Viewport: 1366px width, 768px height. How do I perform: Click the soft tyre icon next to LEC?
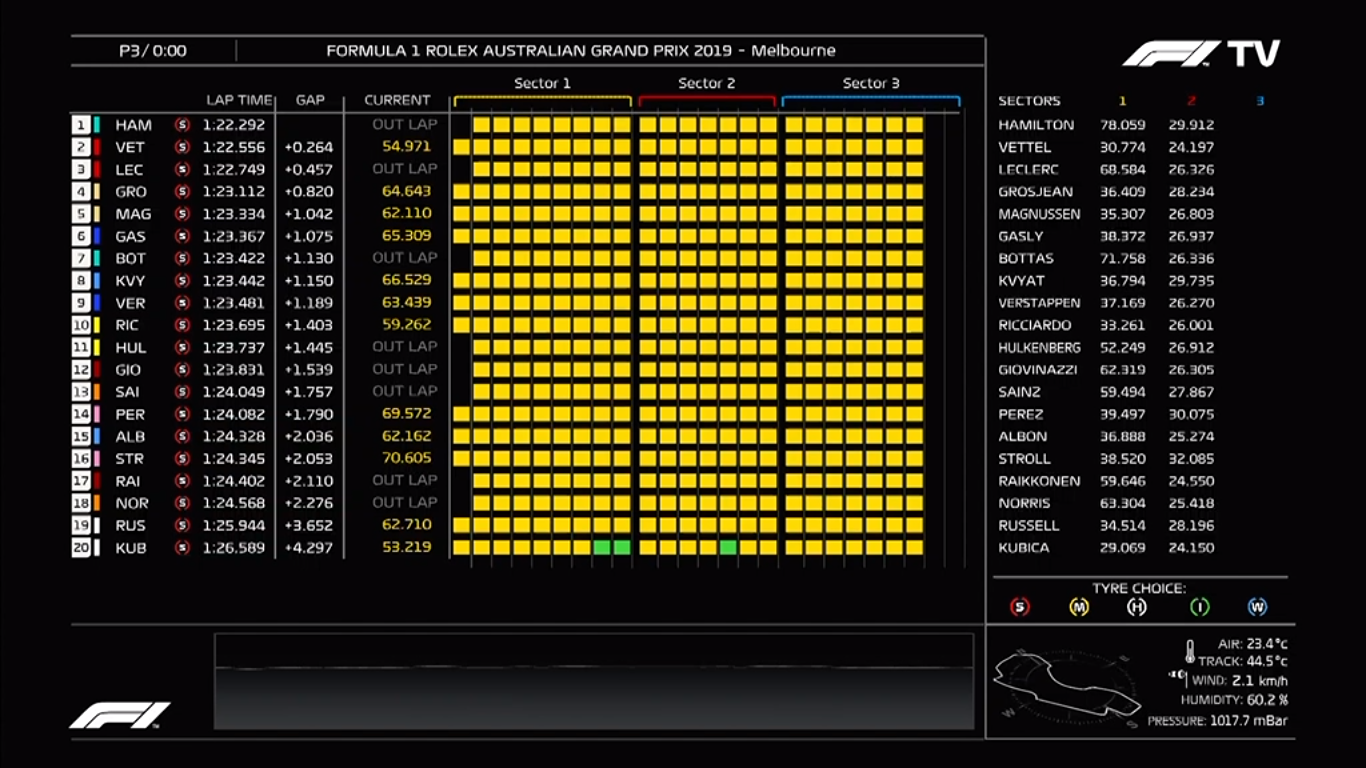(182, 169)
